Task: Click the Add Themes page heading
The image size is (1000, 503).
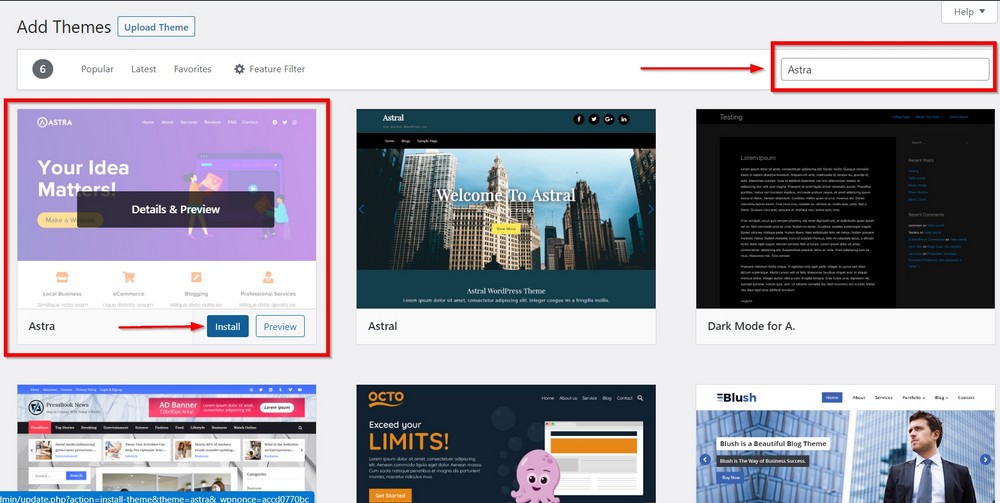Action: (64, 27)
